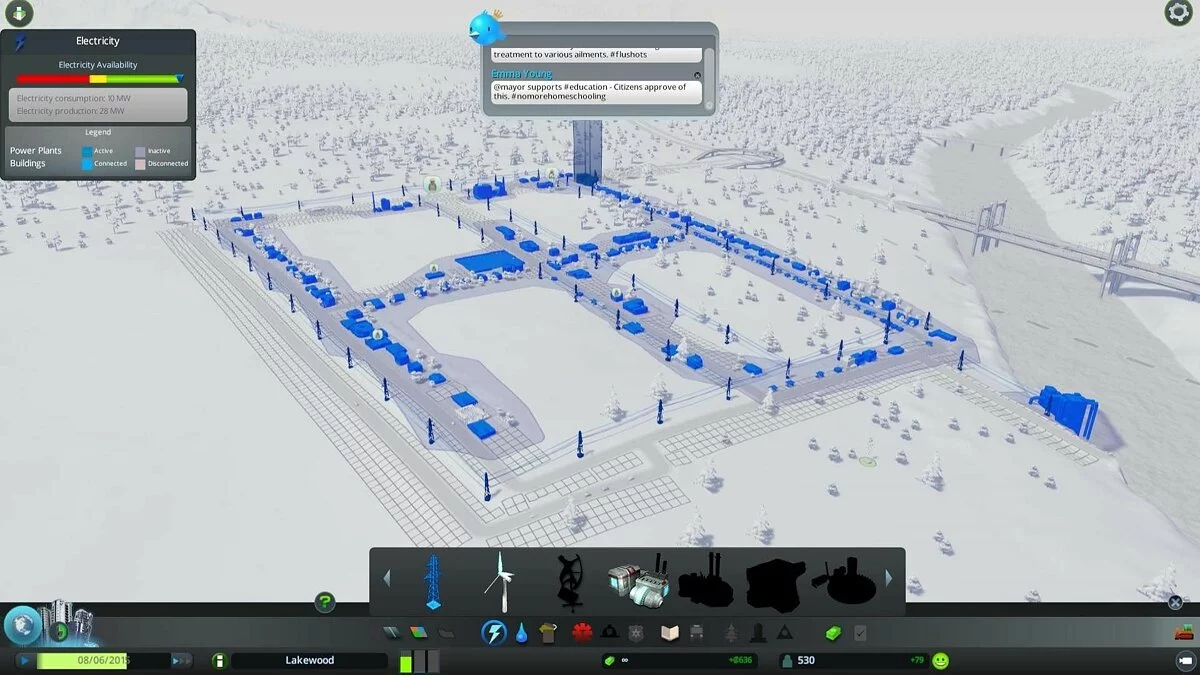Open the green question mark advisor

324,602
